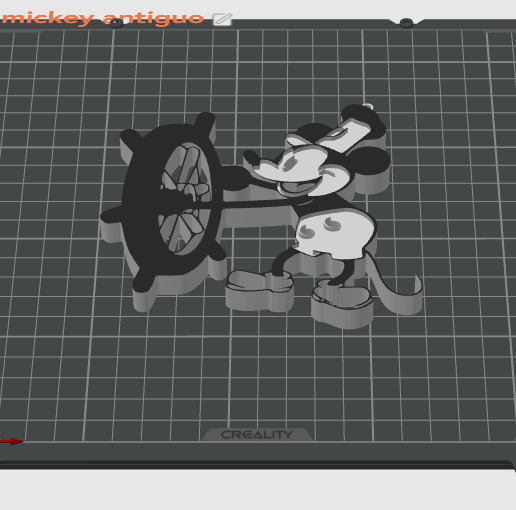Screen dimensions: 516x510
Task: Click the edit pencil icon beside plate name
Action: click(222, 19)
